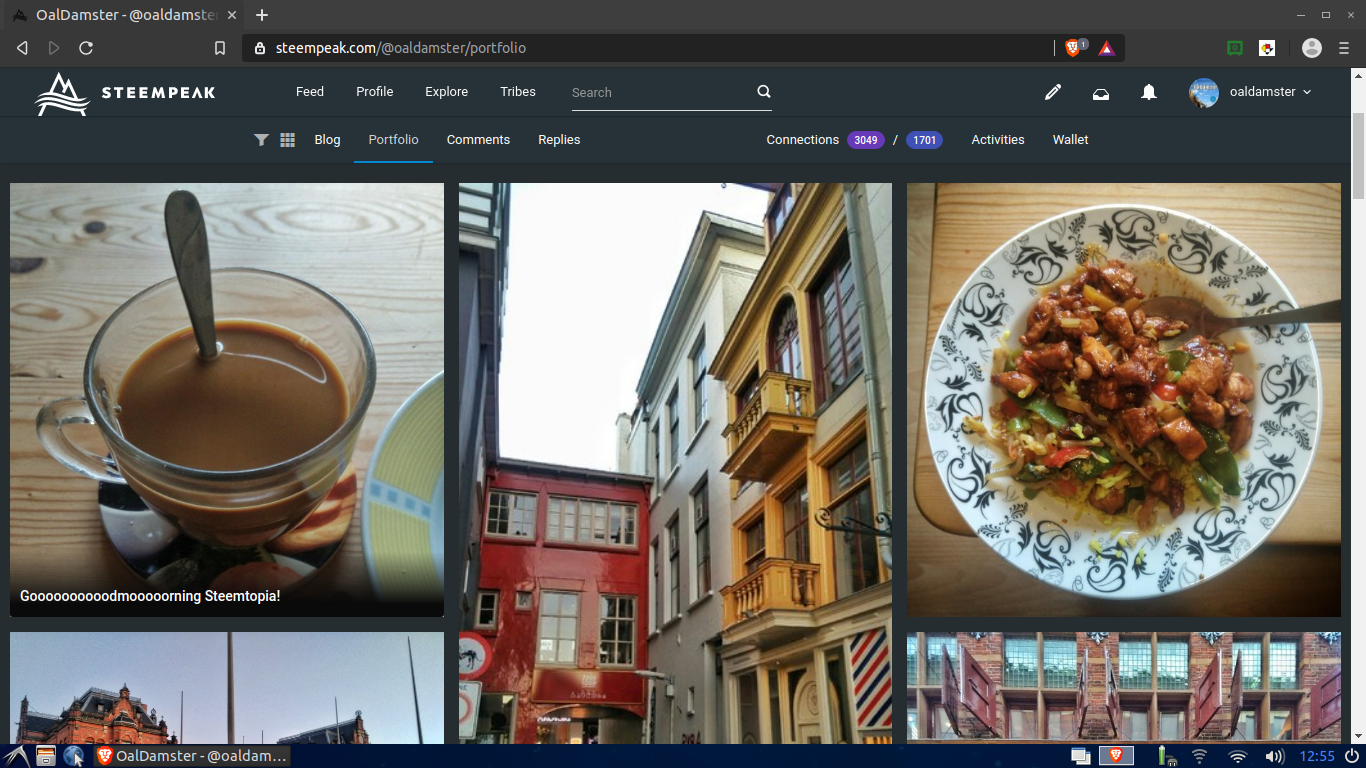Open the volume control tray icon
Viewport: 1366px width, 768px height.
(1274, 756)
